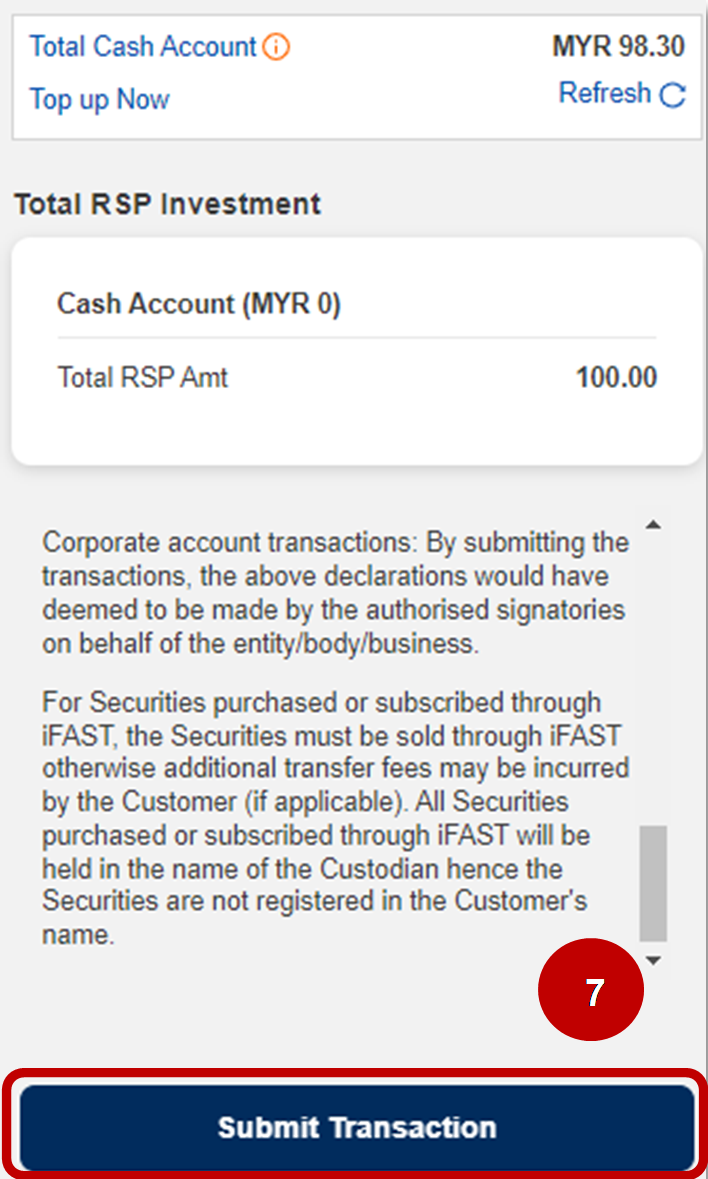The width and height of the screenshot is (708, 1179).
Task: Click the down arrow below the scrollbar
Action: (x=655, y=958)
